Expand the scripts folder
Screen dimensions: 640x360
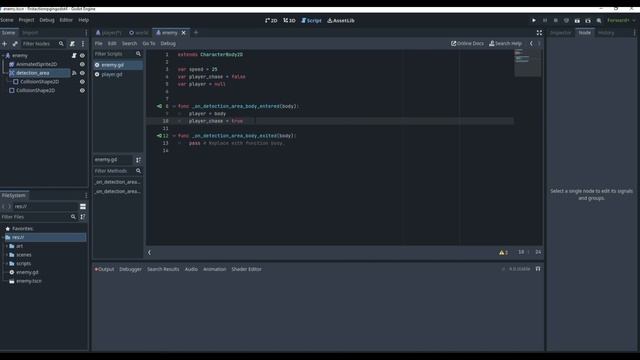pyautogui.click(x=7, y=264)
